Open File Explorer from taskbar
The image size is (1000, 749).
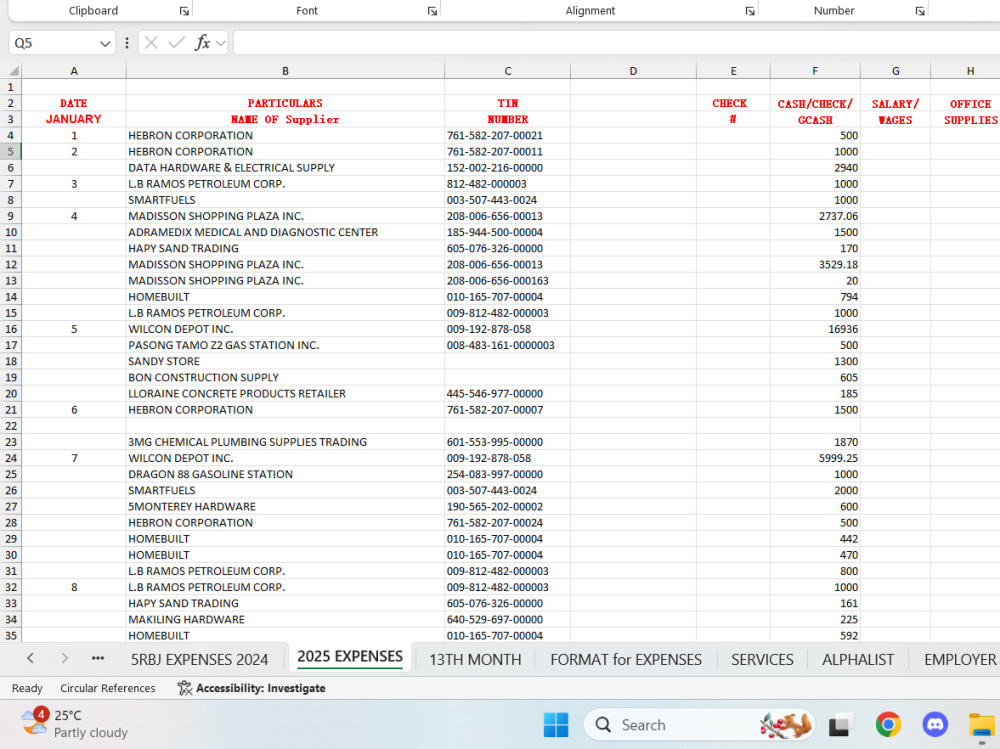(982, 725)
